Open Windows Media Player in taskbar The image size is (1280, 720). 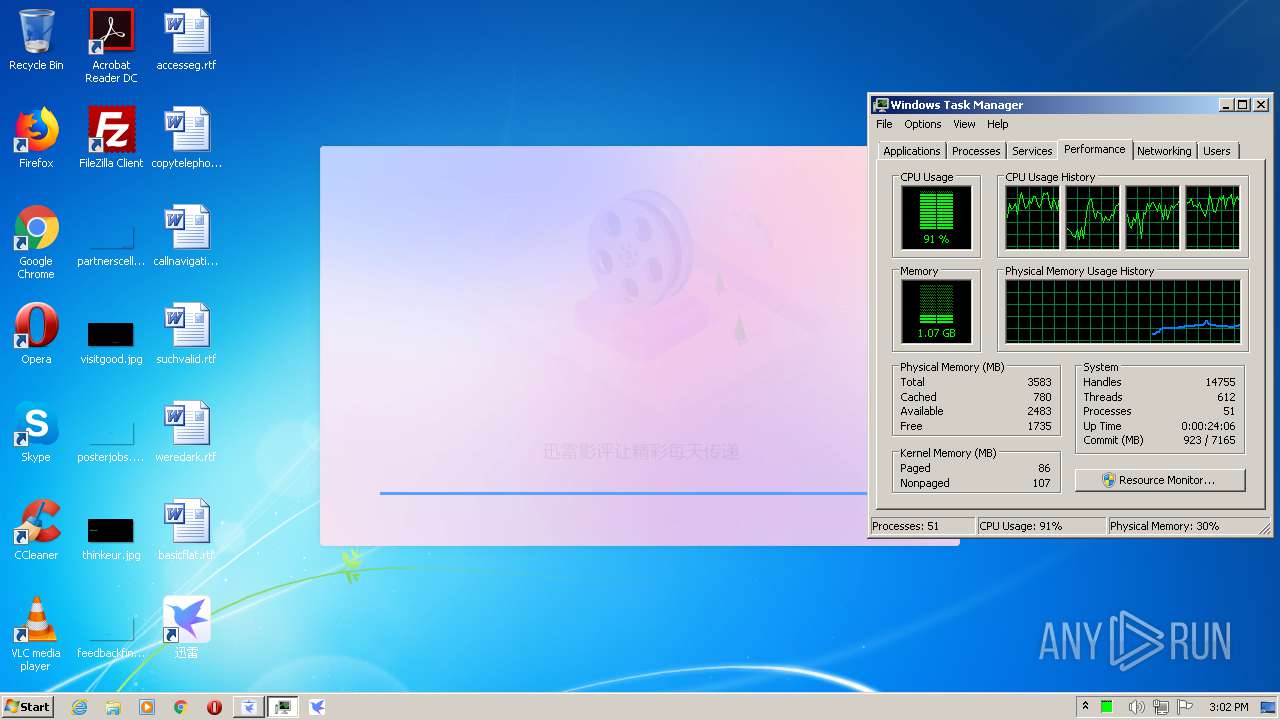tap(147, 707)
